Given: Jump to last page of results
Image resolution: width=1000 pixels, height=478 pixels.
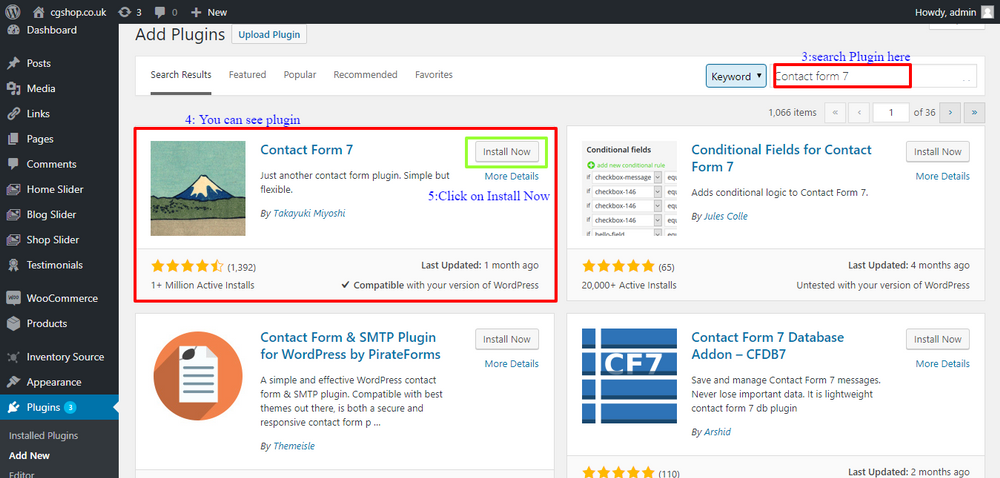Looking at the screenshot, I should (974, 112).
